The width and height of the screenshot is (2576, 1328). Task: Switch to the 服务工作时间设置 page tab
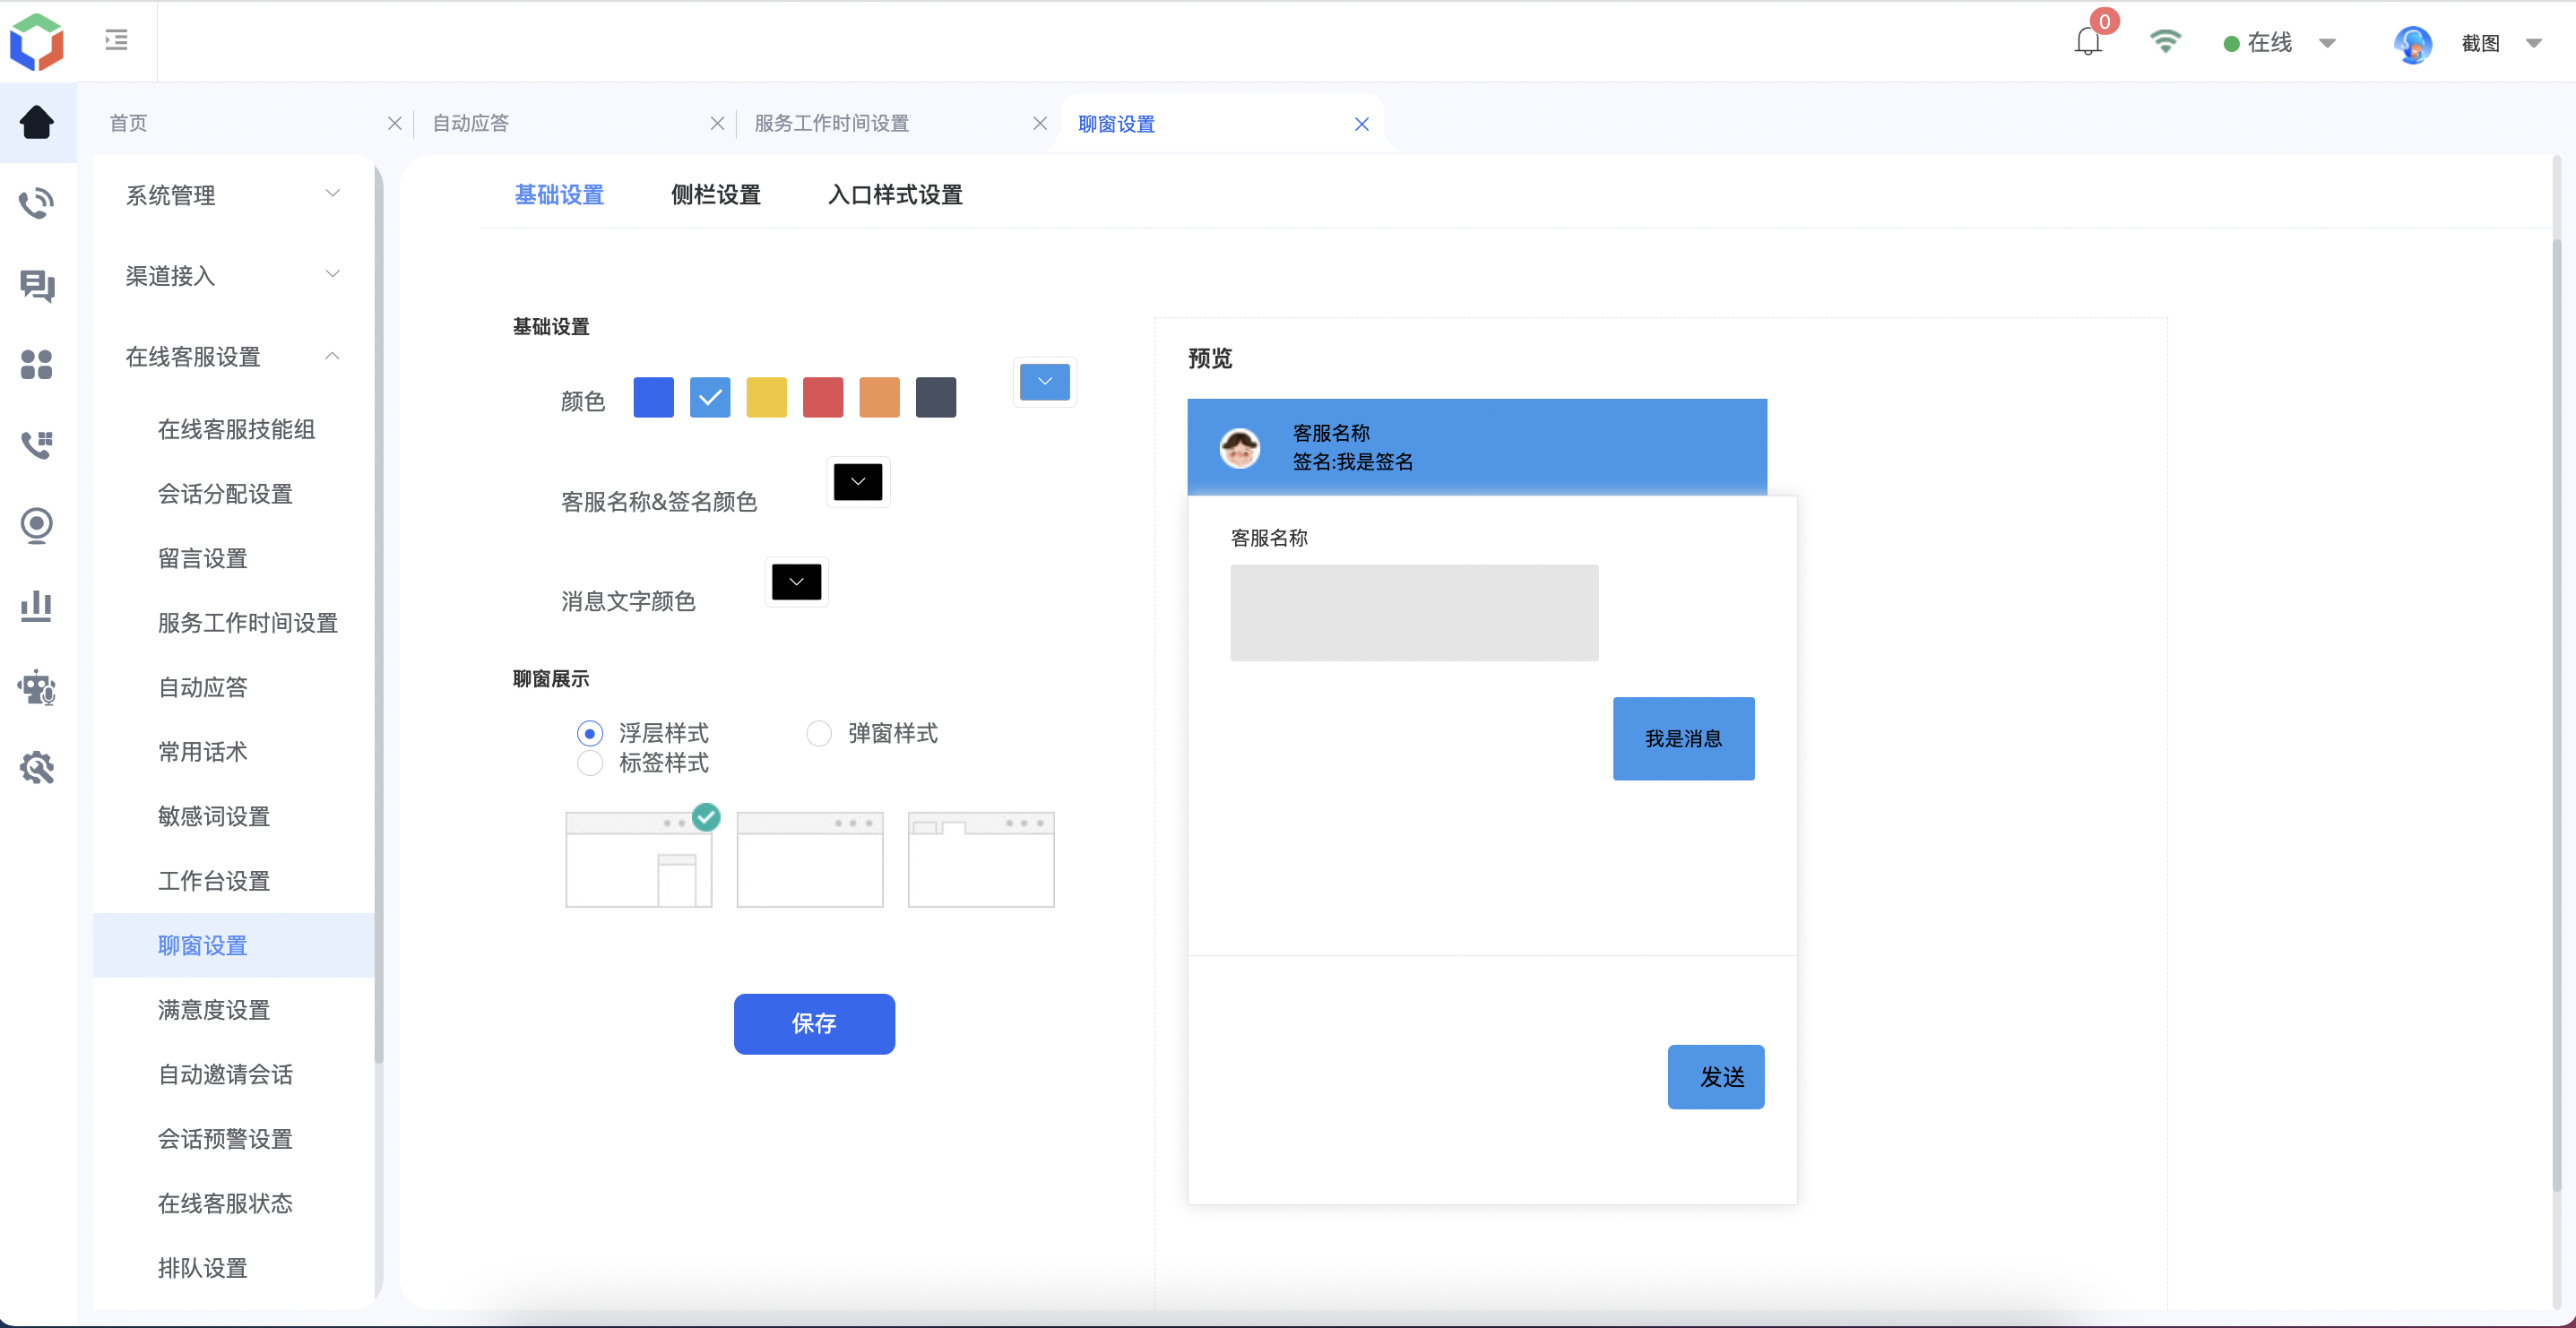pyautogui.click(x=832, y=123)
